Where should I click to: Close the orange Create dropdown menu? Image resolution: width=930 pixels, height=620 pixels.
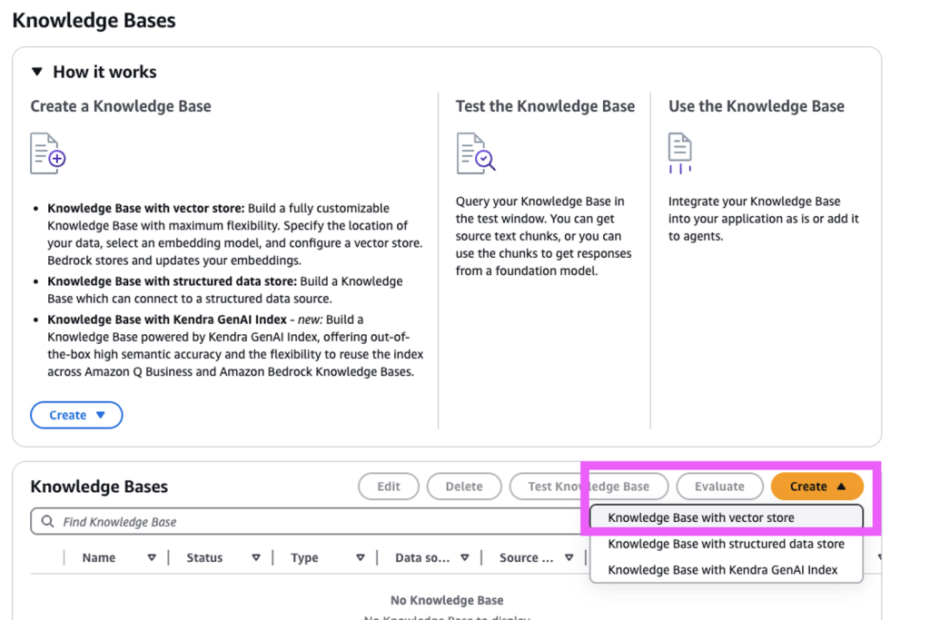817,487
